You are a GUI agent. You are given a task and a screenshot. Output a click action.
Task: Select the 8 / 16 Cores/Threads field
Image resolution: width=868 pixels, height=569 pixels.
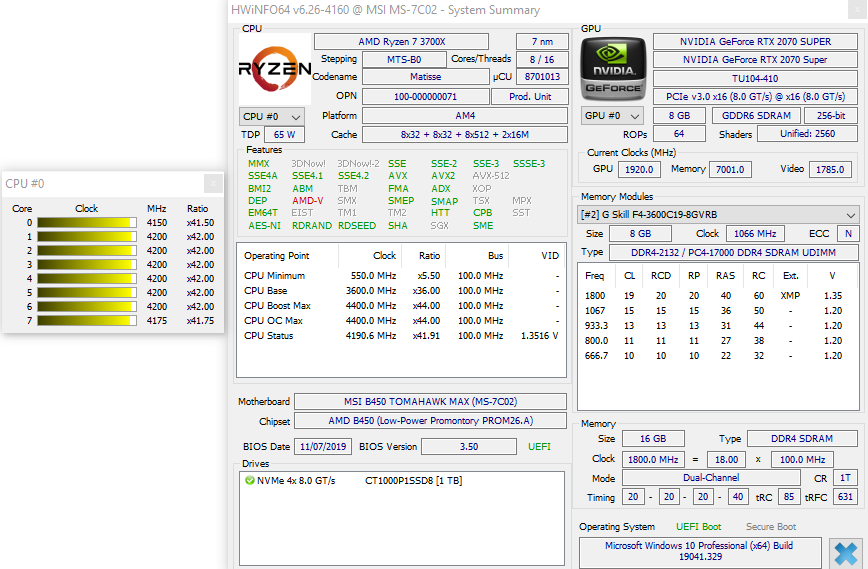[x=542, y=59]
